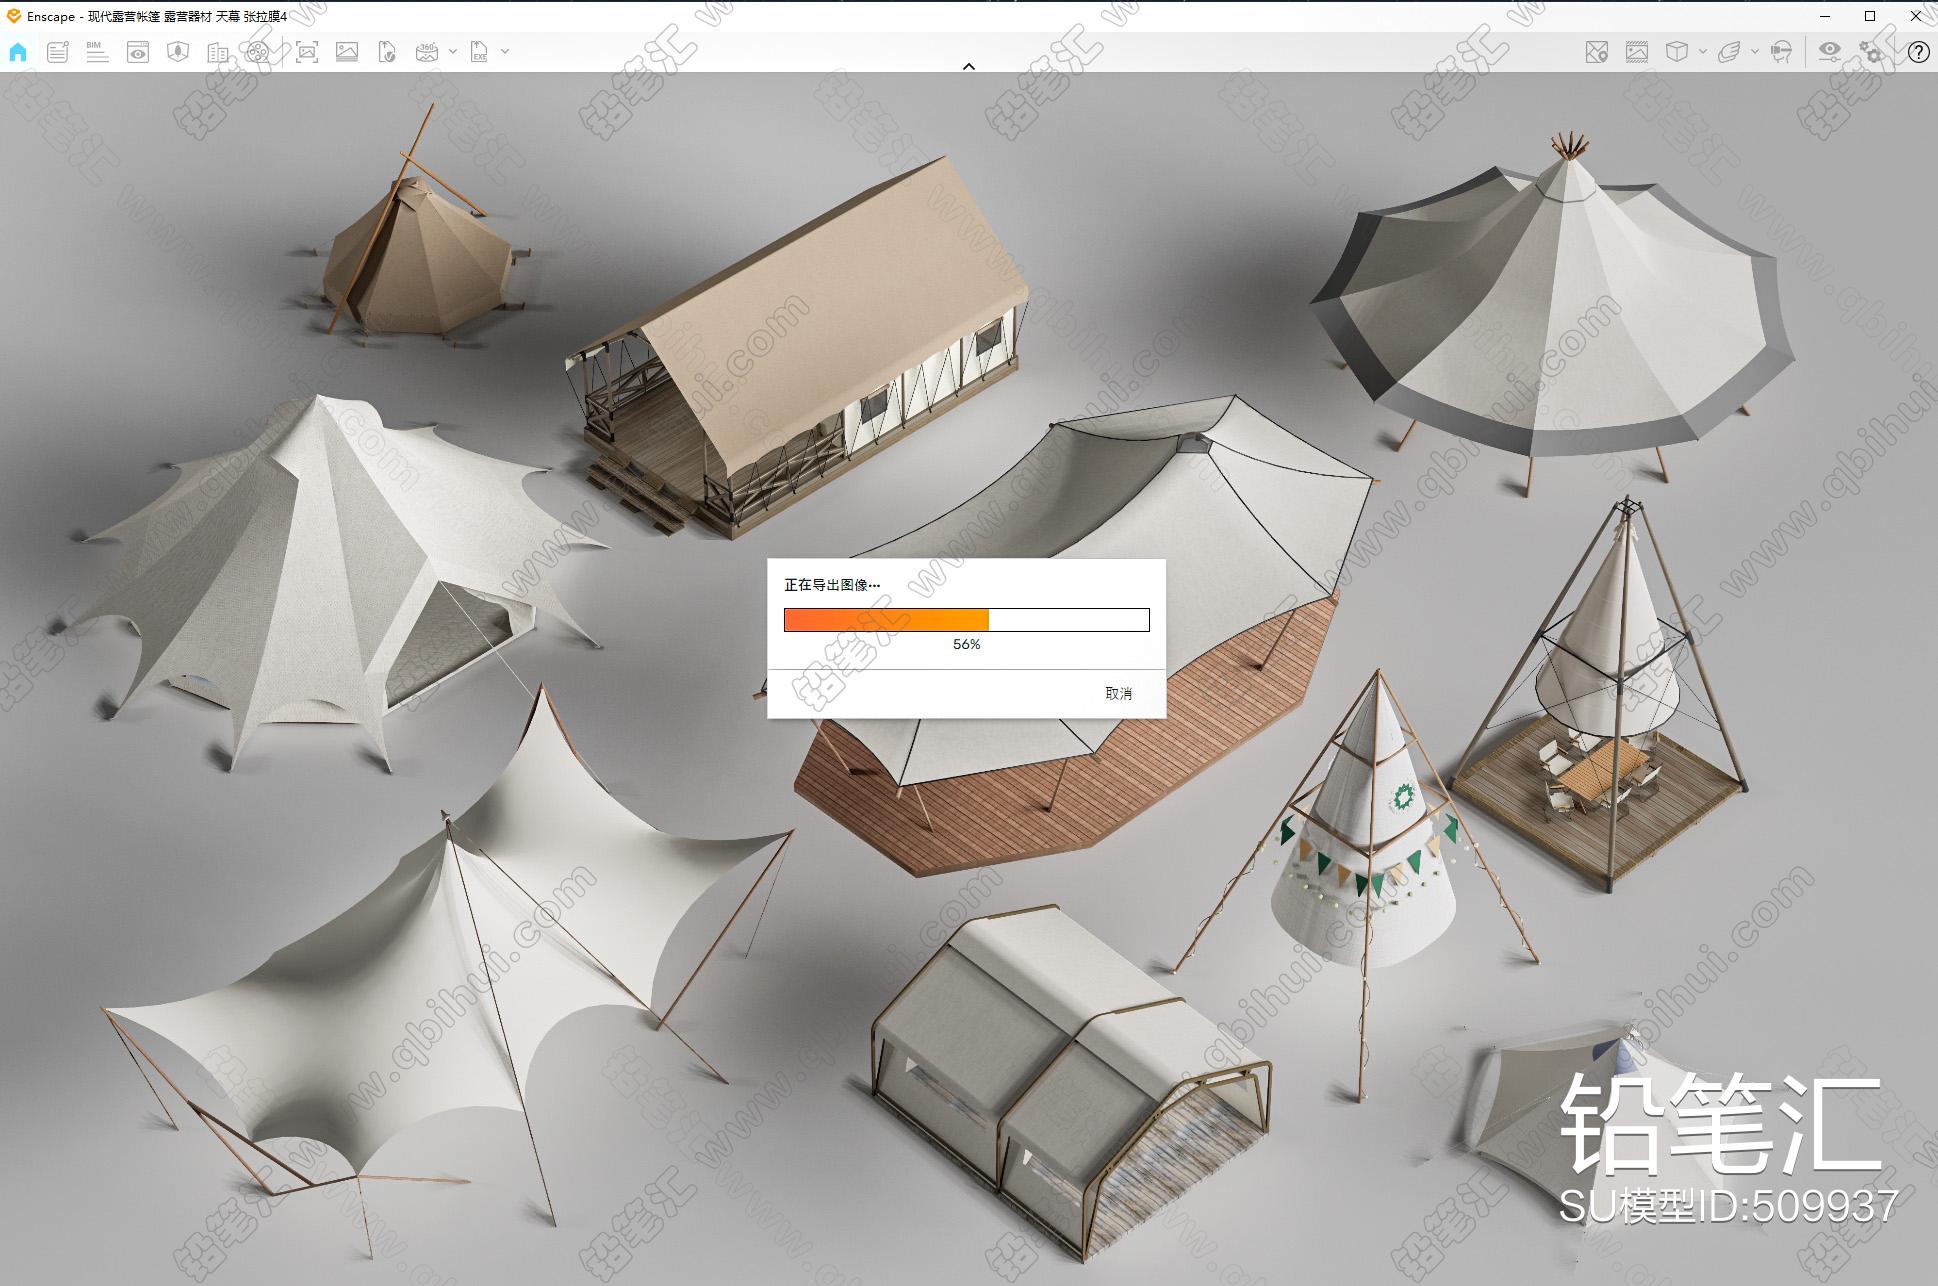Export a 360 panorama icon
The height and width of the screenshot is (1286, 1938).
[x=427, y=52]
